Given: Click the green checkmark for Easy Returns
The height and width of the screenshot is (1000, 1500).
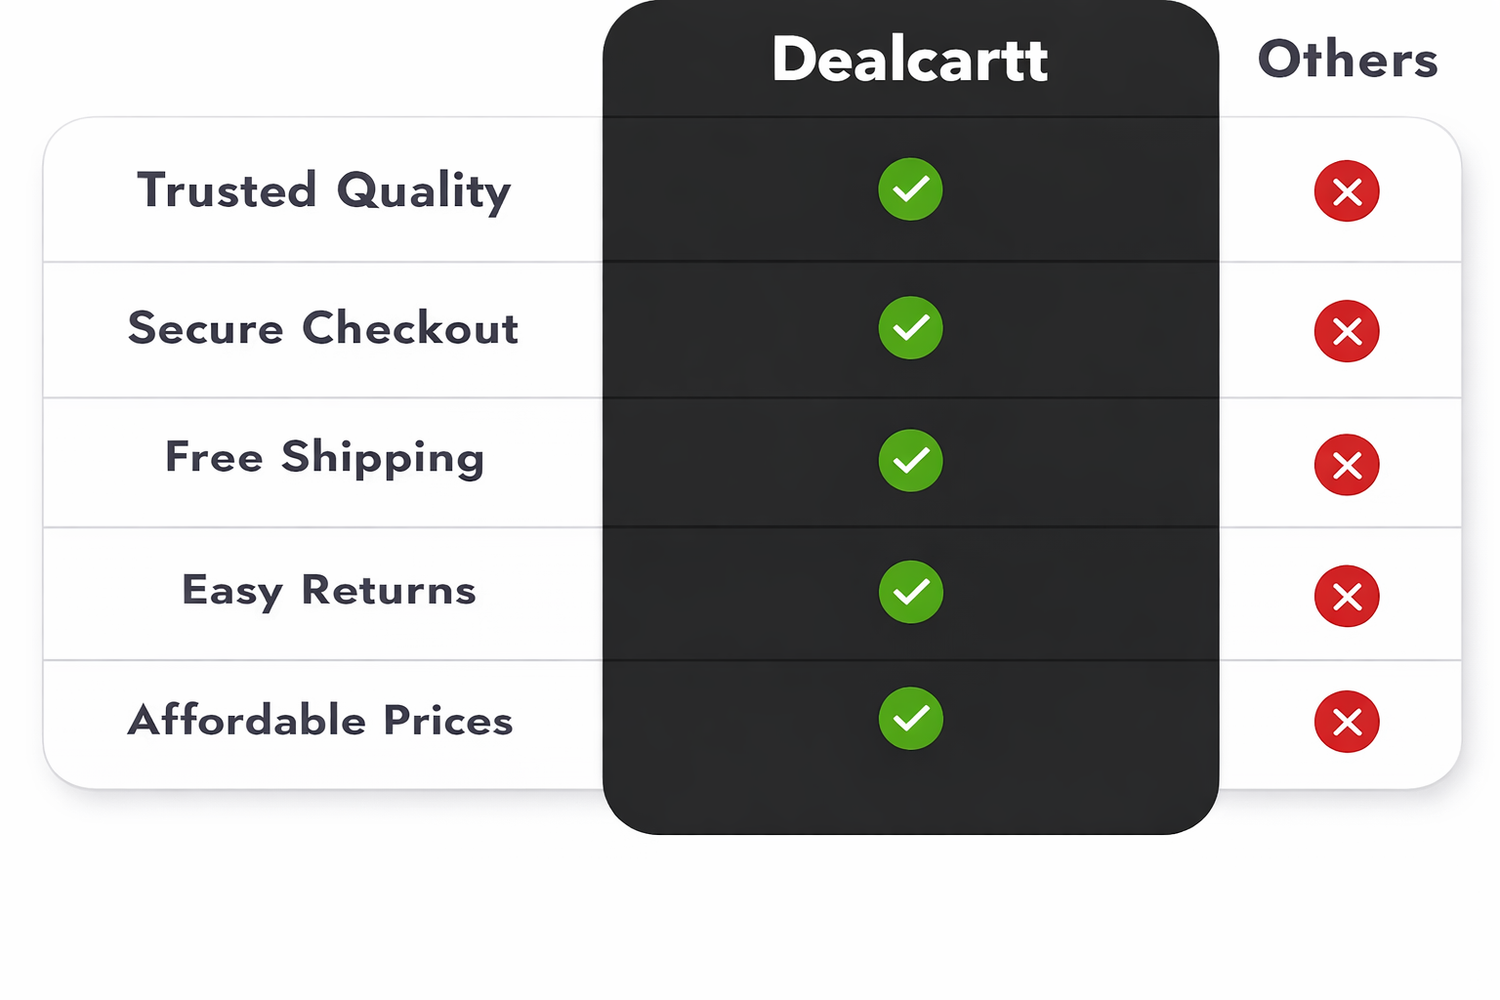Looking at the screenshot, I should pos(910,592).
